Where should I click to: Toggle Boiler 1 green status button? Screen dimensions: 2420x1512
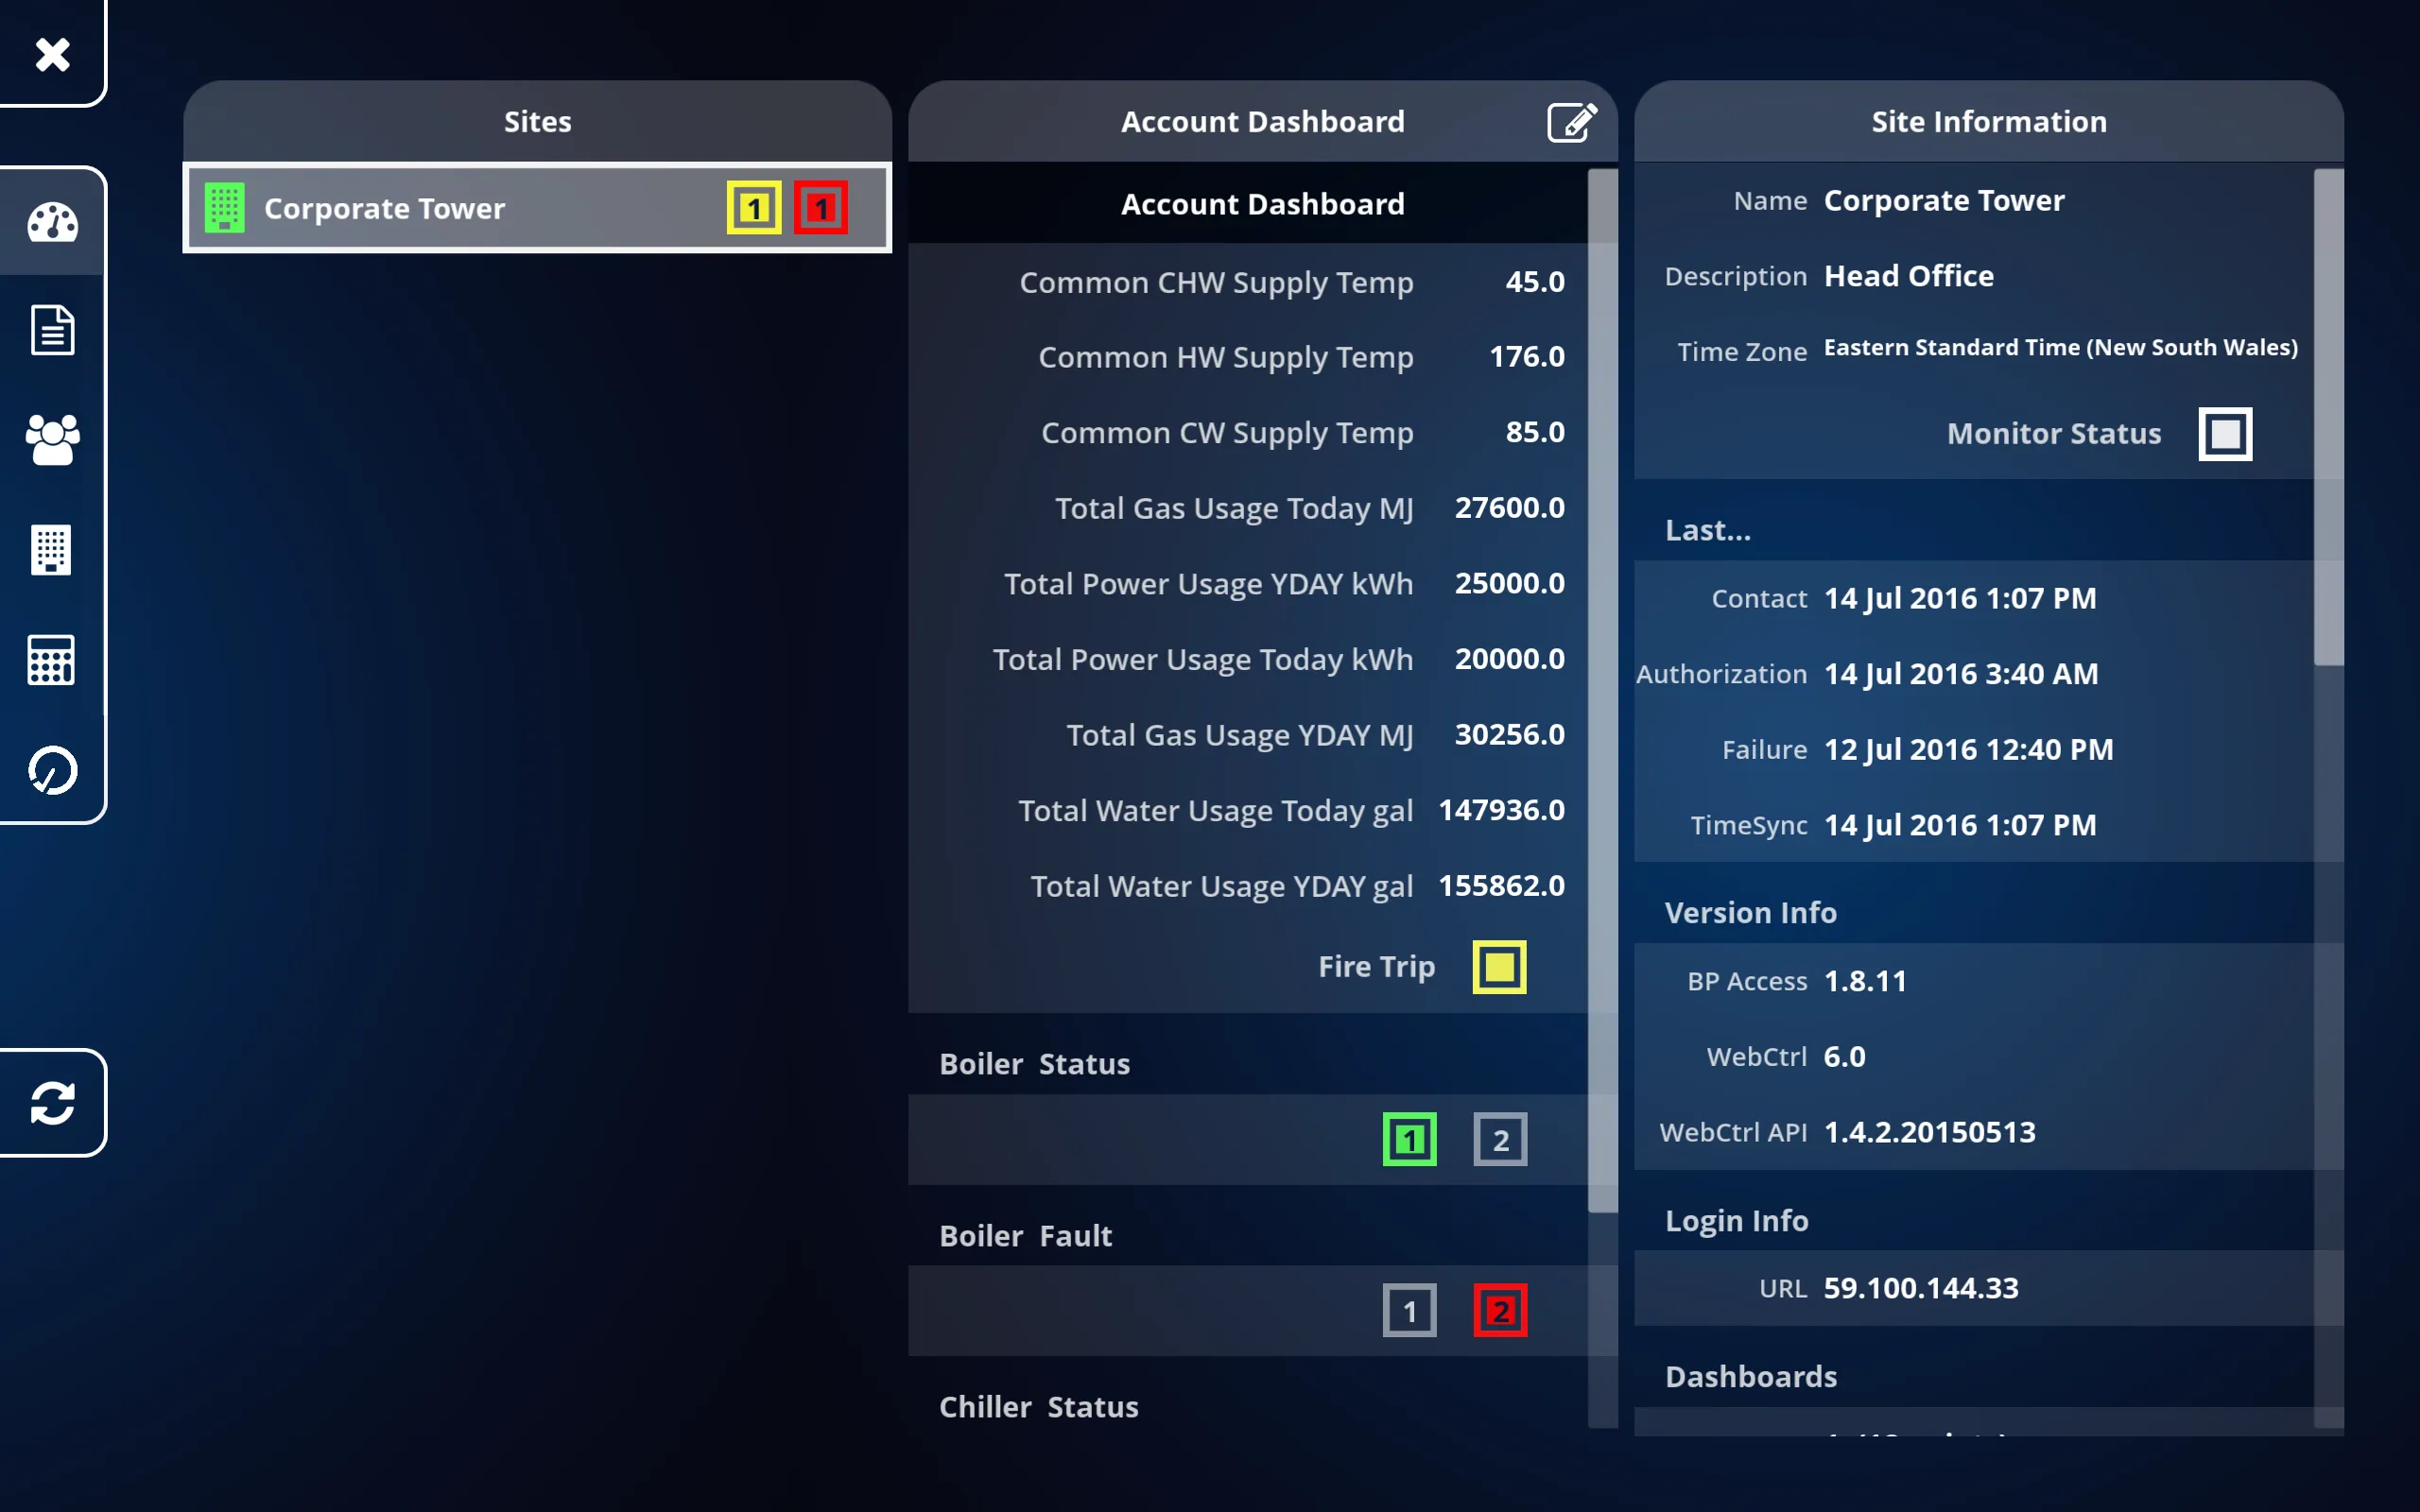(1409, 1140)
